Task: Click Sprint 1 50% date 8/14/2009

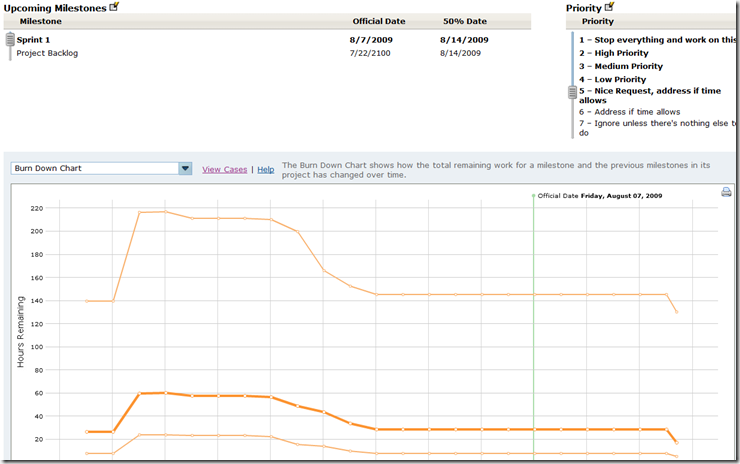Action: tap(464, 40)
